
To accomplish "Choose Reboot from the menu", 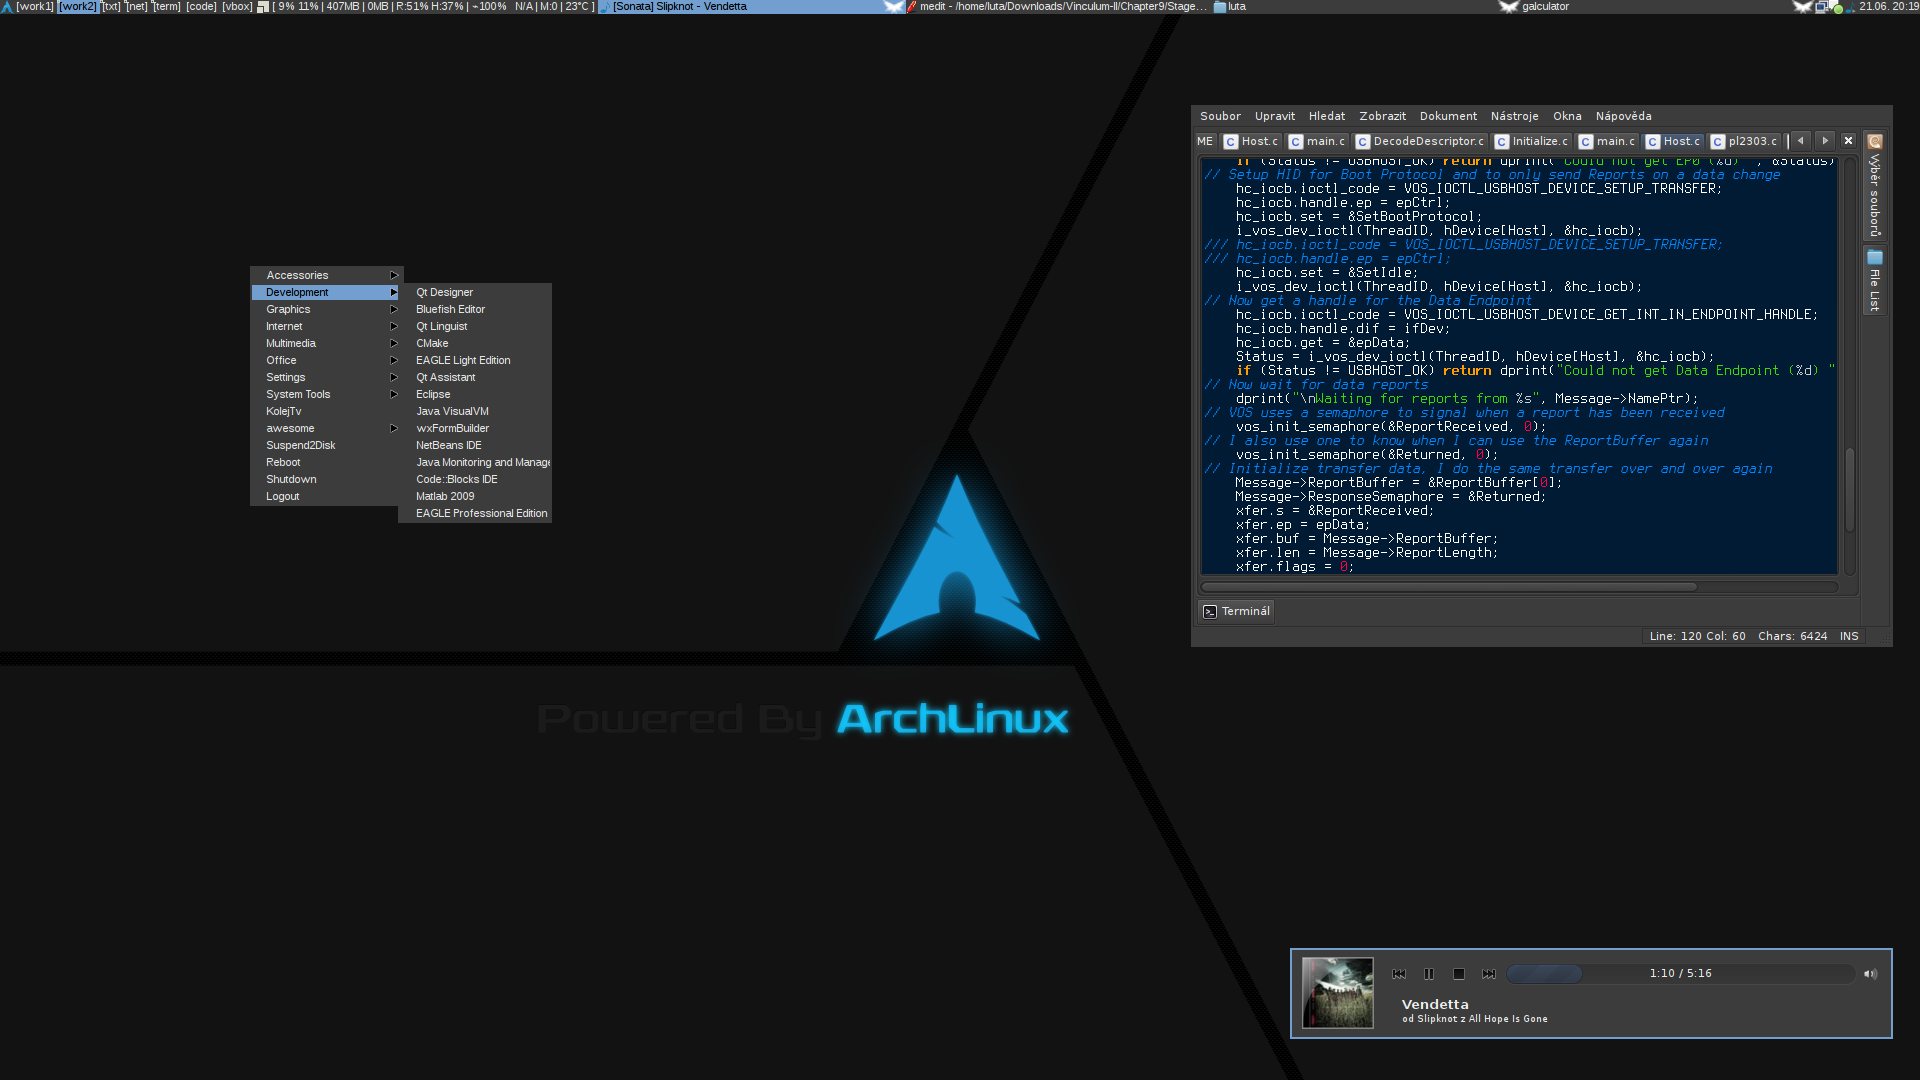I will 325,462.
